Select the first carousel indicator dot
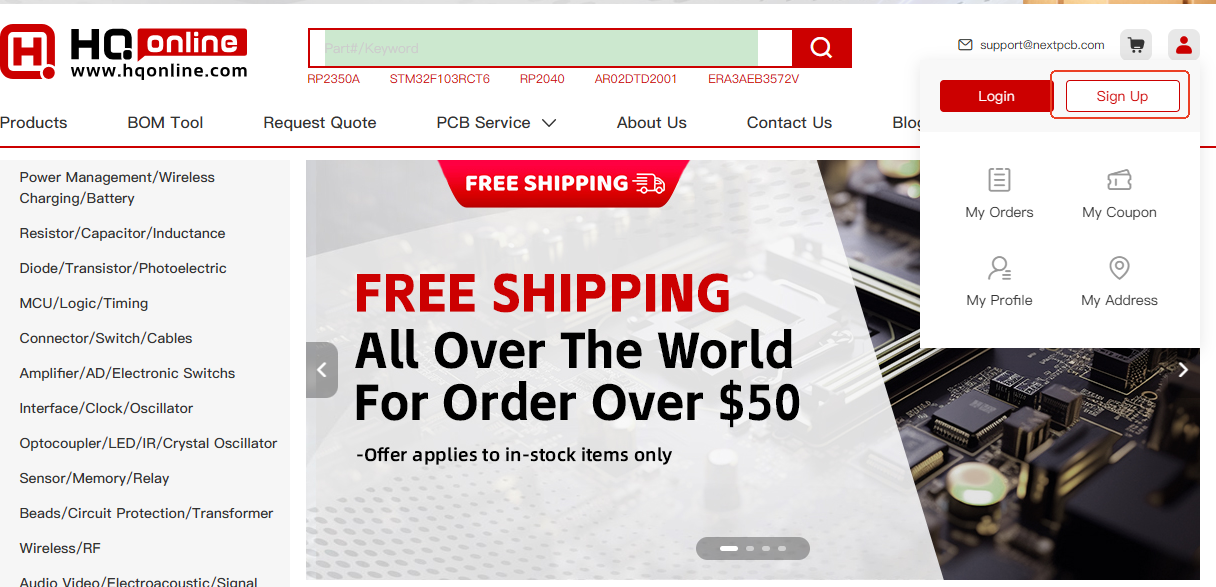Screen dimensions: 1216x587 (x=729, y=548)
